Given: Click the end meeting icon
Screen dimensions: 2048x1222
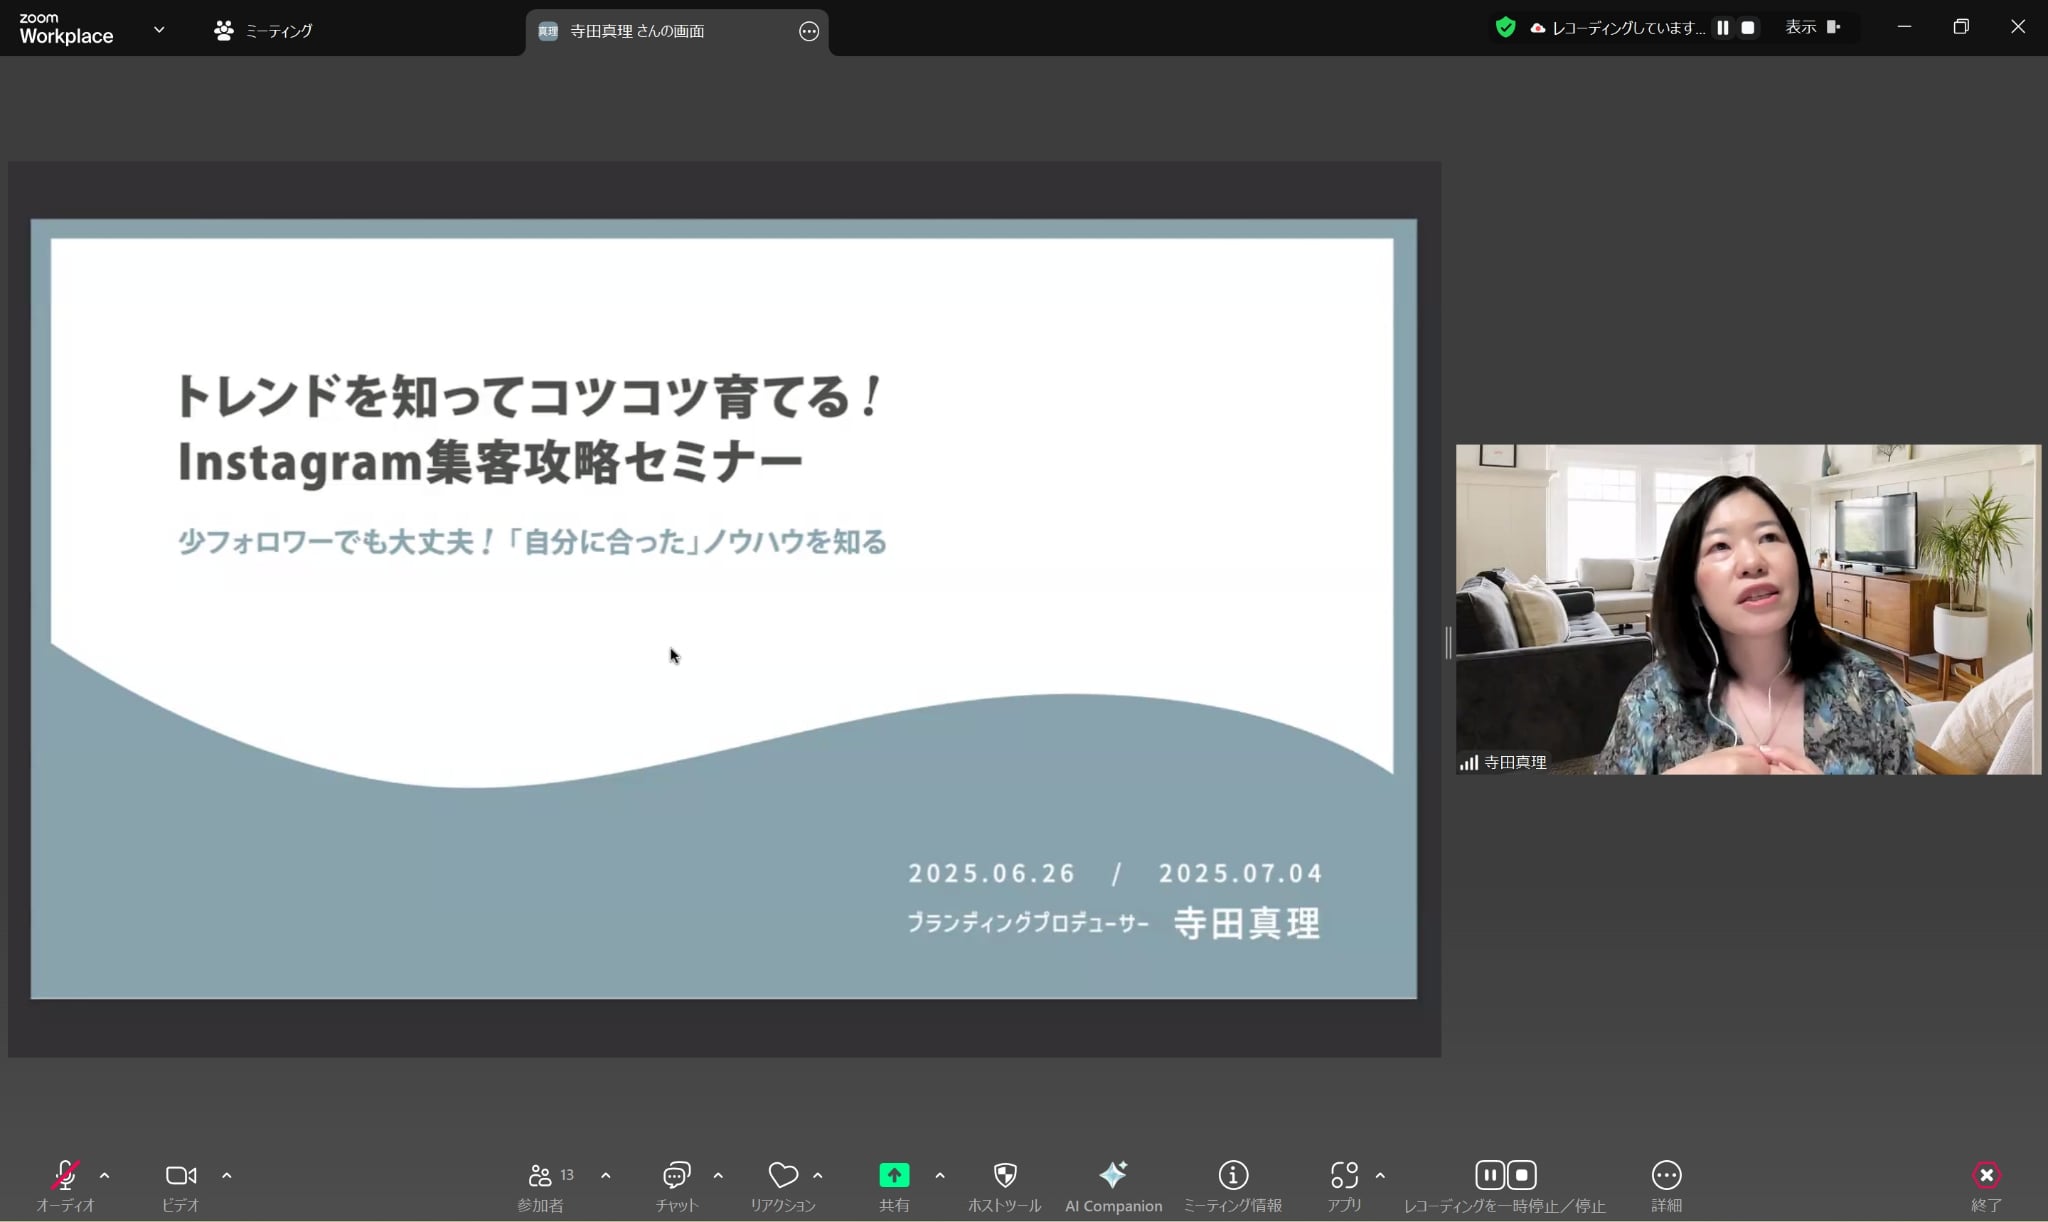Looking at the screenshot, I should (1986, 1175).
